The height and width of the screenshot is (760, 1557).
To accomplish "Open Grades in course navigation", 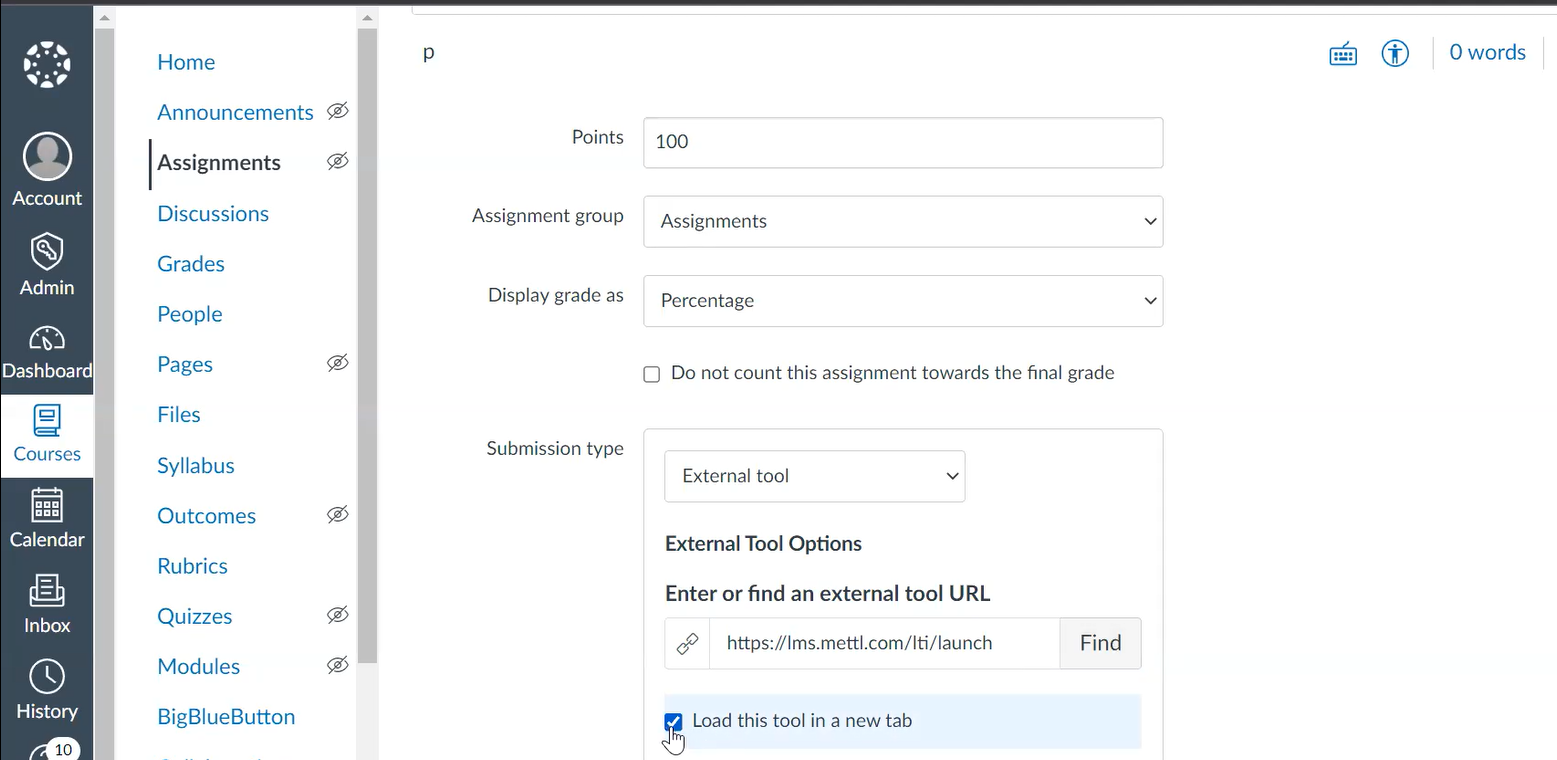I will pos(191,264).
